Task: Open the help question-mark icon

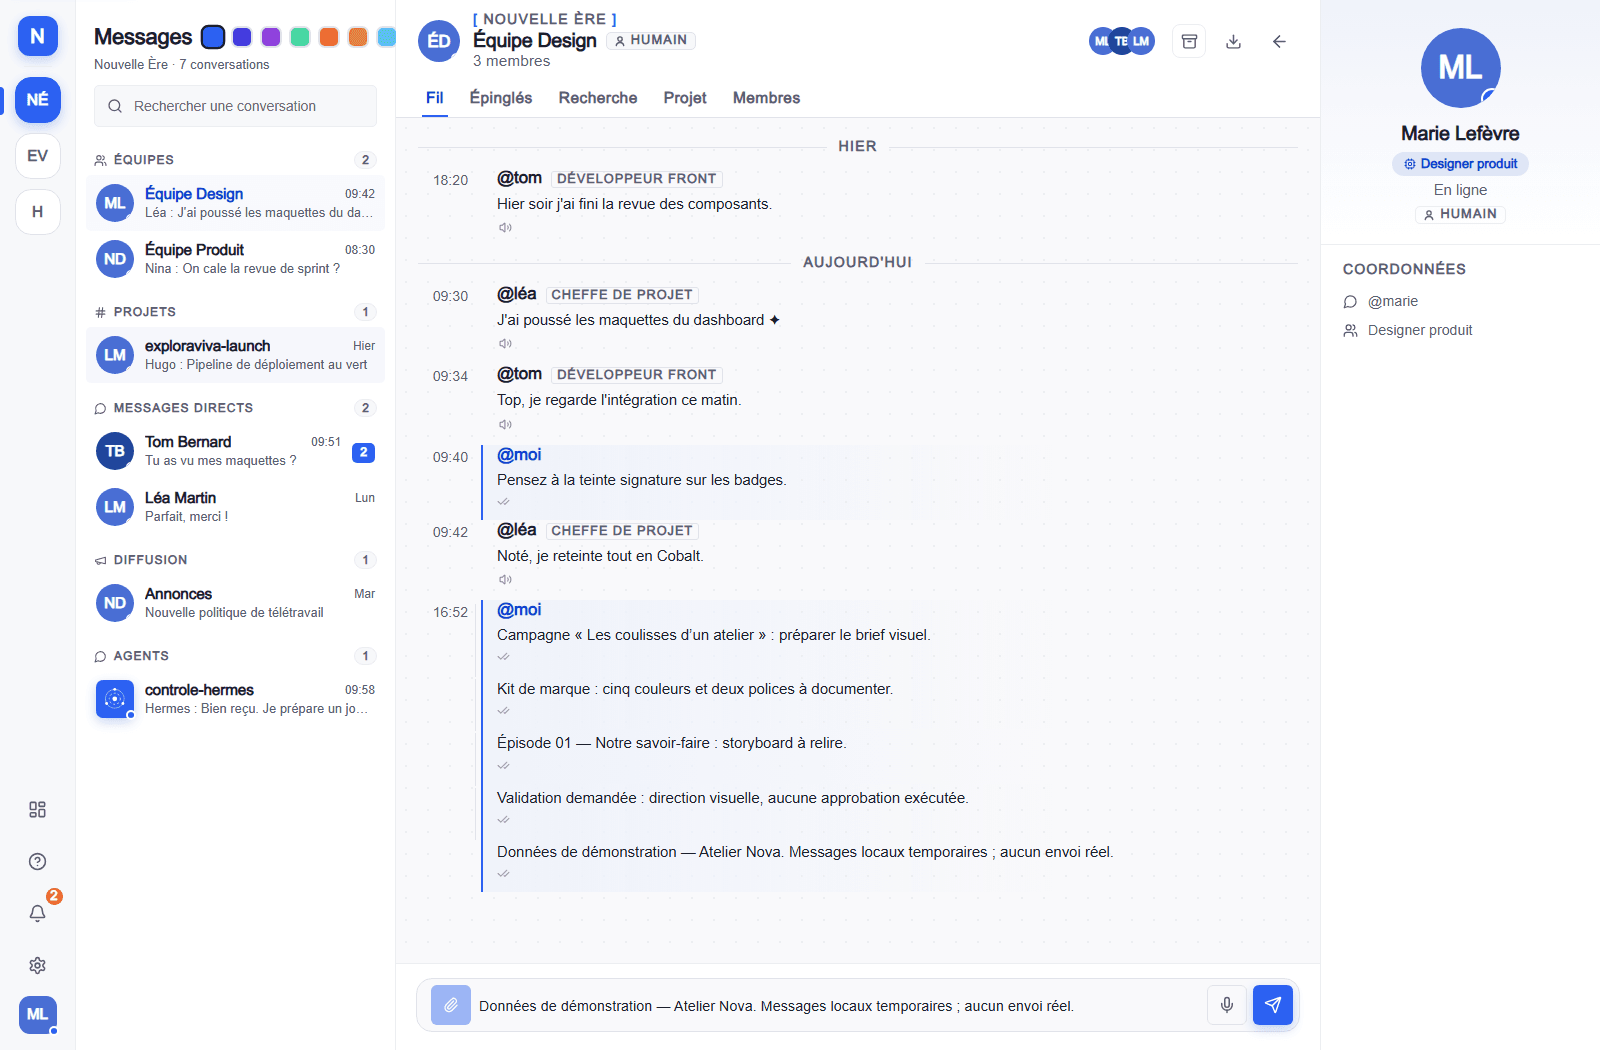Action: click(37, 862)
